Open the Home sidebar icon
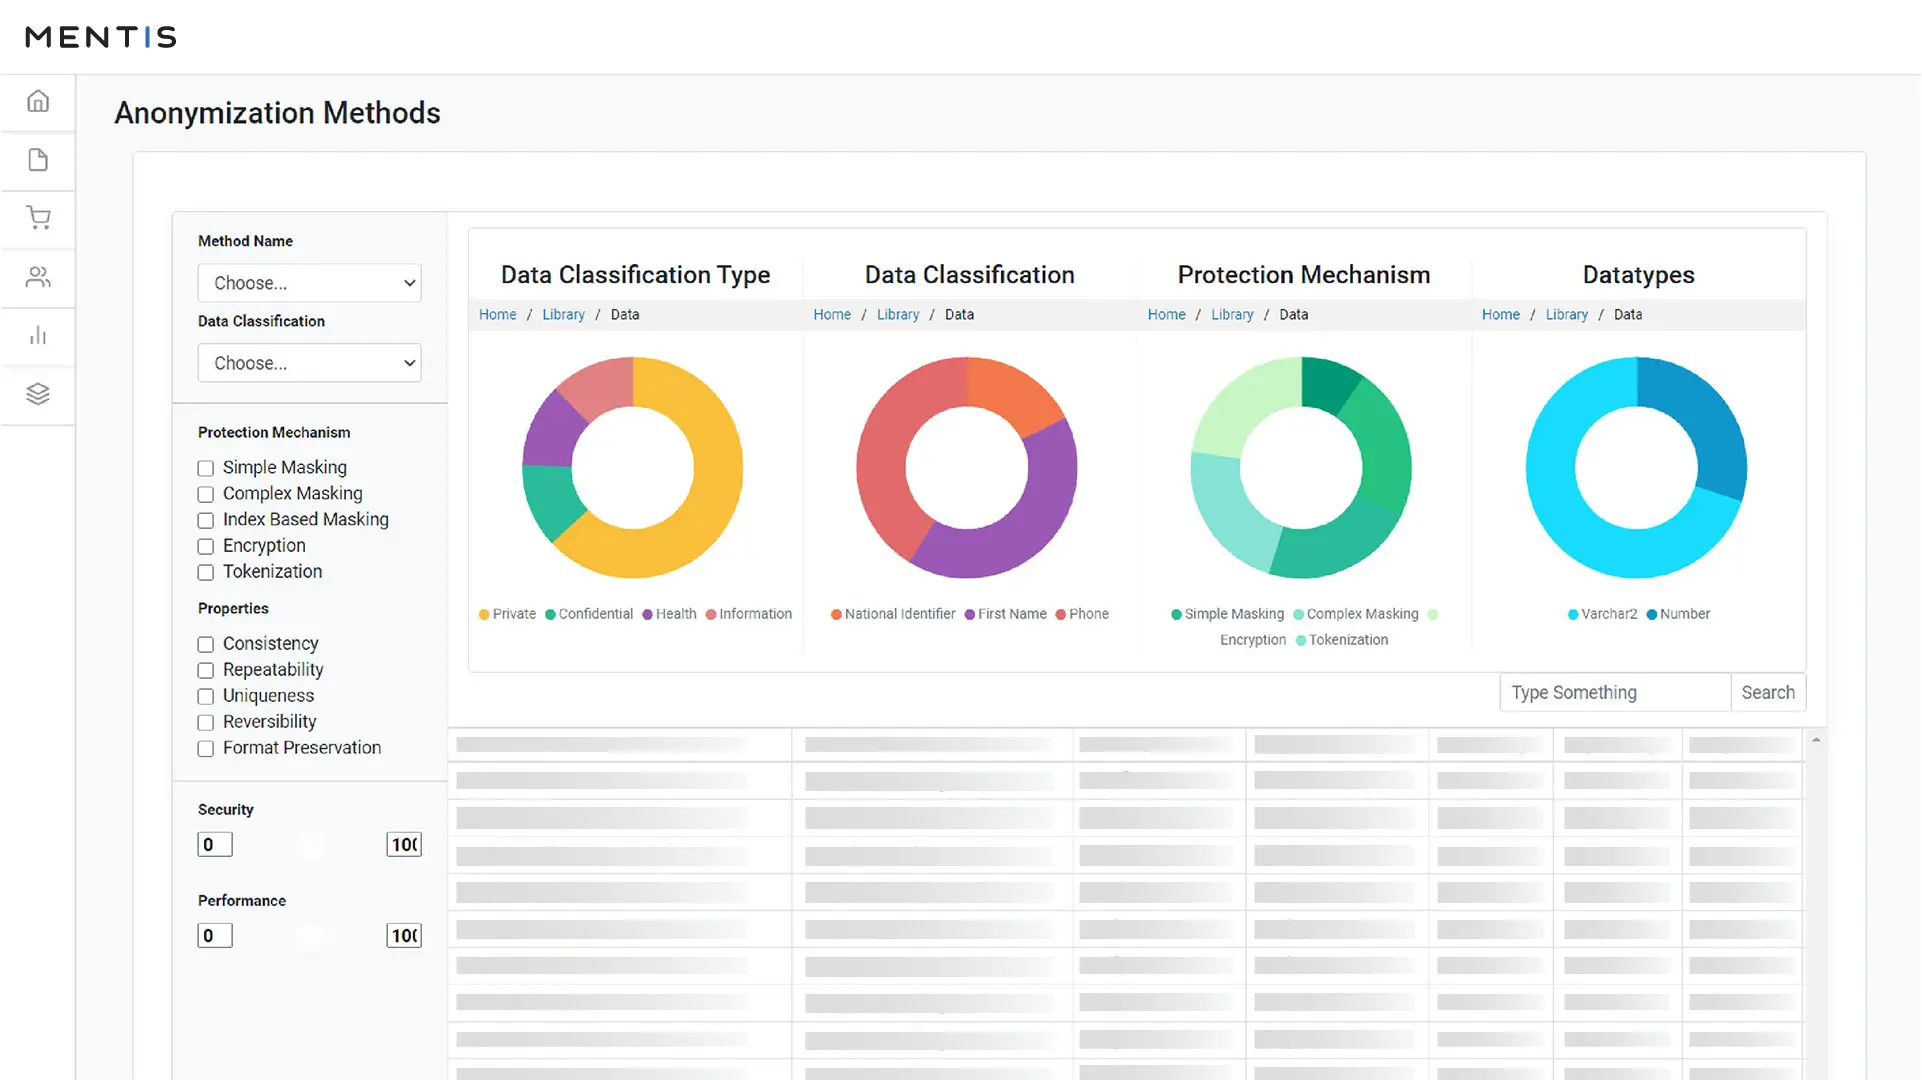 coord(38,101)
